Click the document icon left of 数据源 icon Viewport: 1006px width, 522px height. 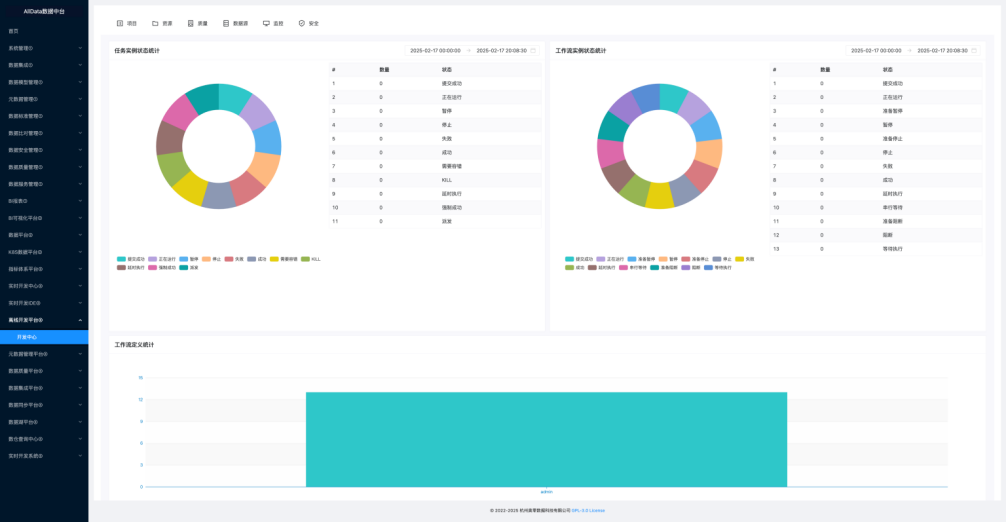pos(191,23)
